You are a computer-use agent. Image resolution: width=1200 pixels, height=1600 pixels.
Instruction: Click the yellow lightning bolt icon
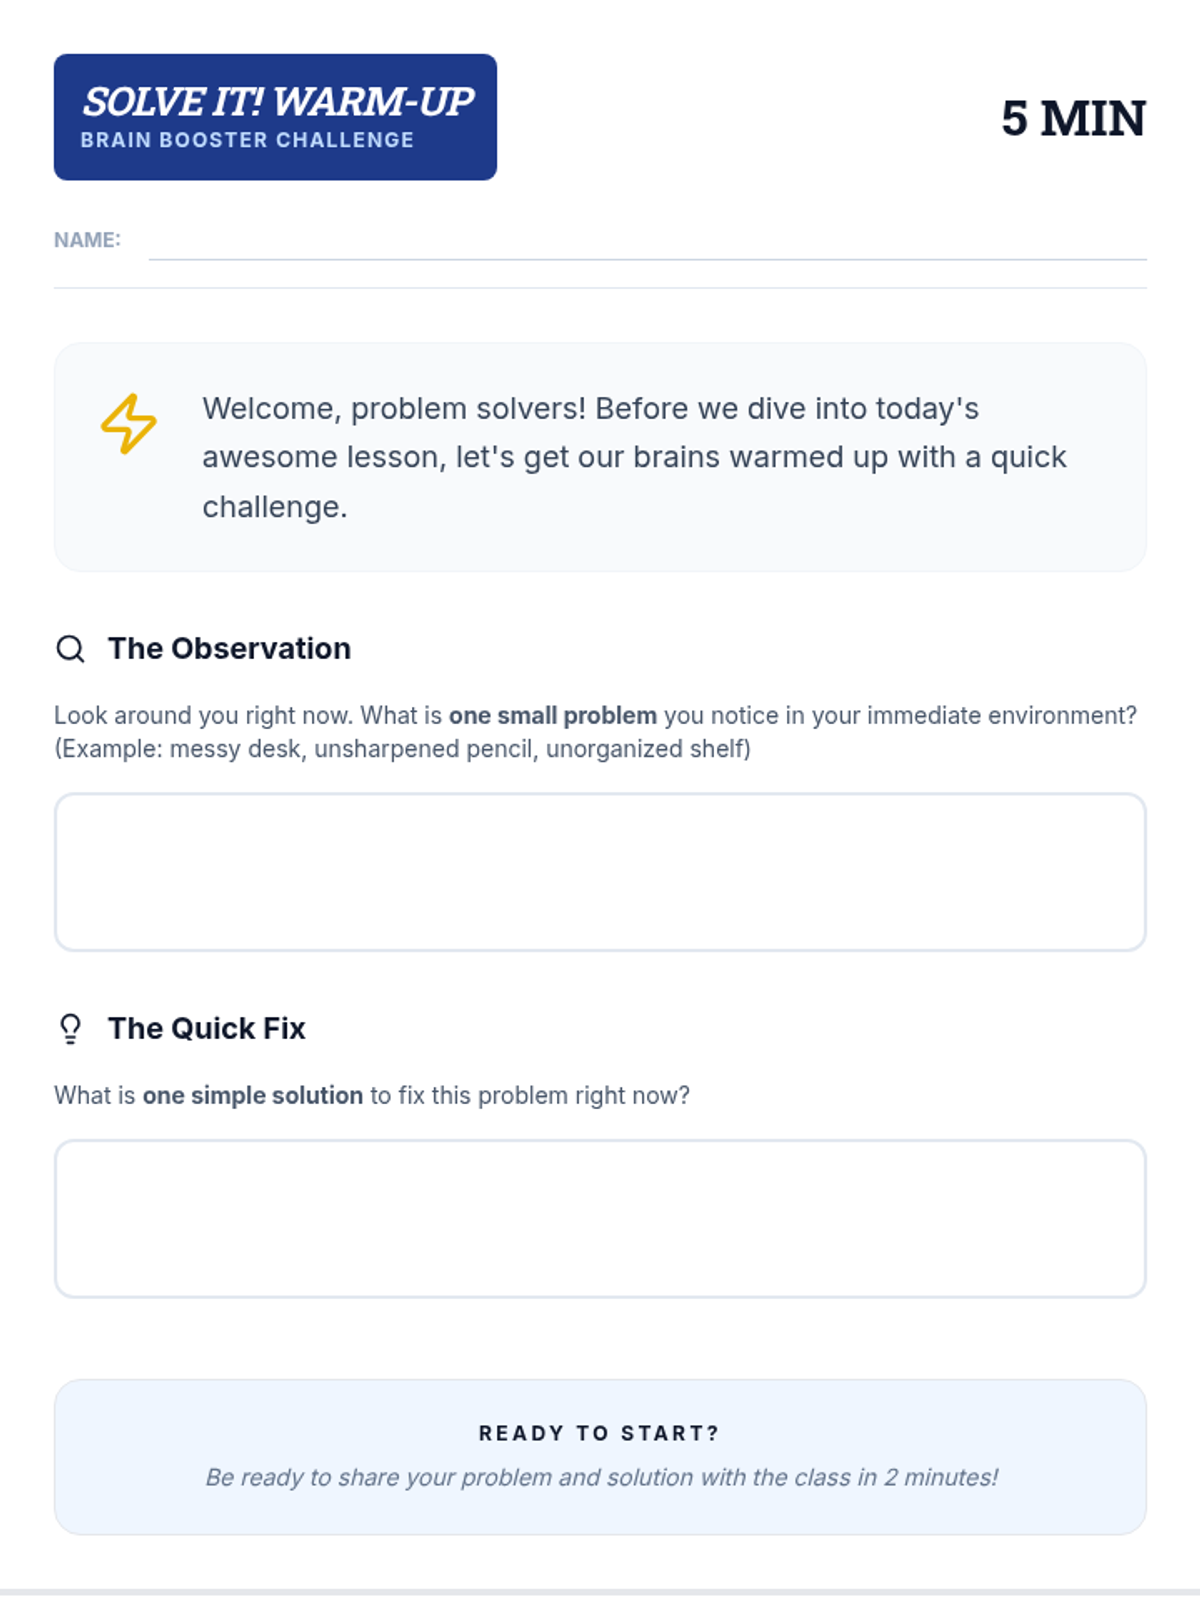coord(128,424)
